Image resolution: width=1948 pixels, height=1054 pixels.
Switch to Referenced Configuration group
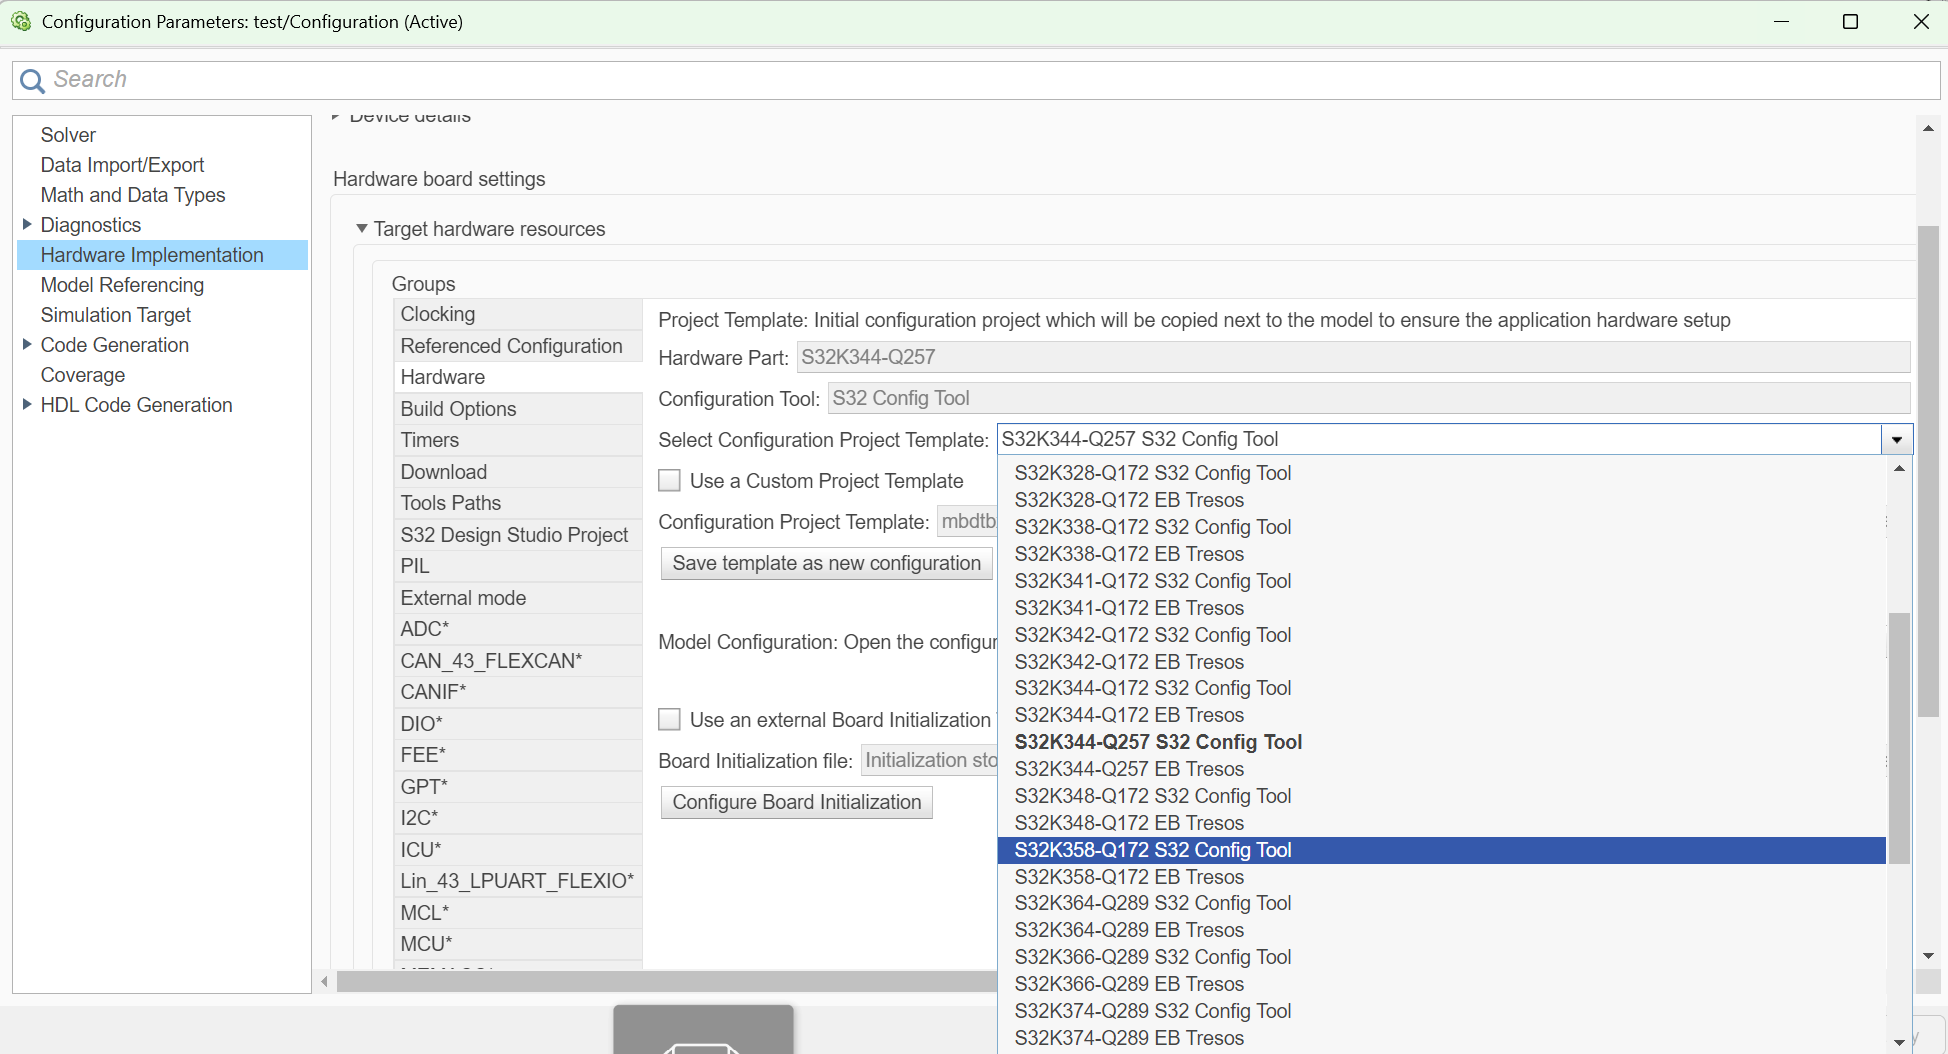518,346
